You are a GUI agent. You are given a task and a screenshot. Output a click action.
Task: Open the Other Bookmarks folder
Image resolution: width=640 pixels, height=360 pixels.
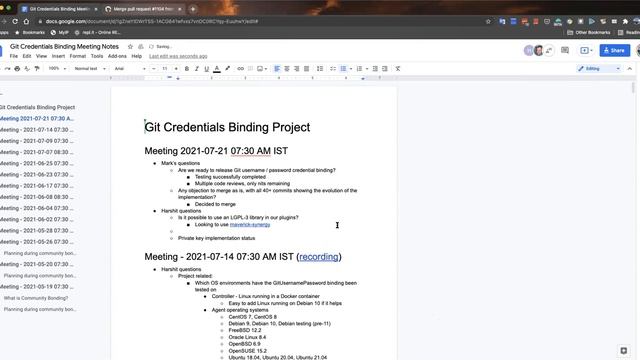point(589,32)
